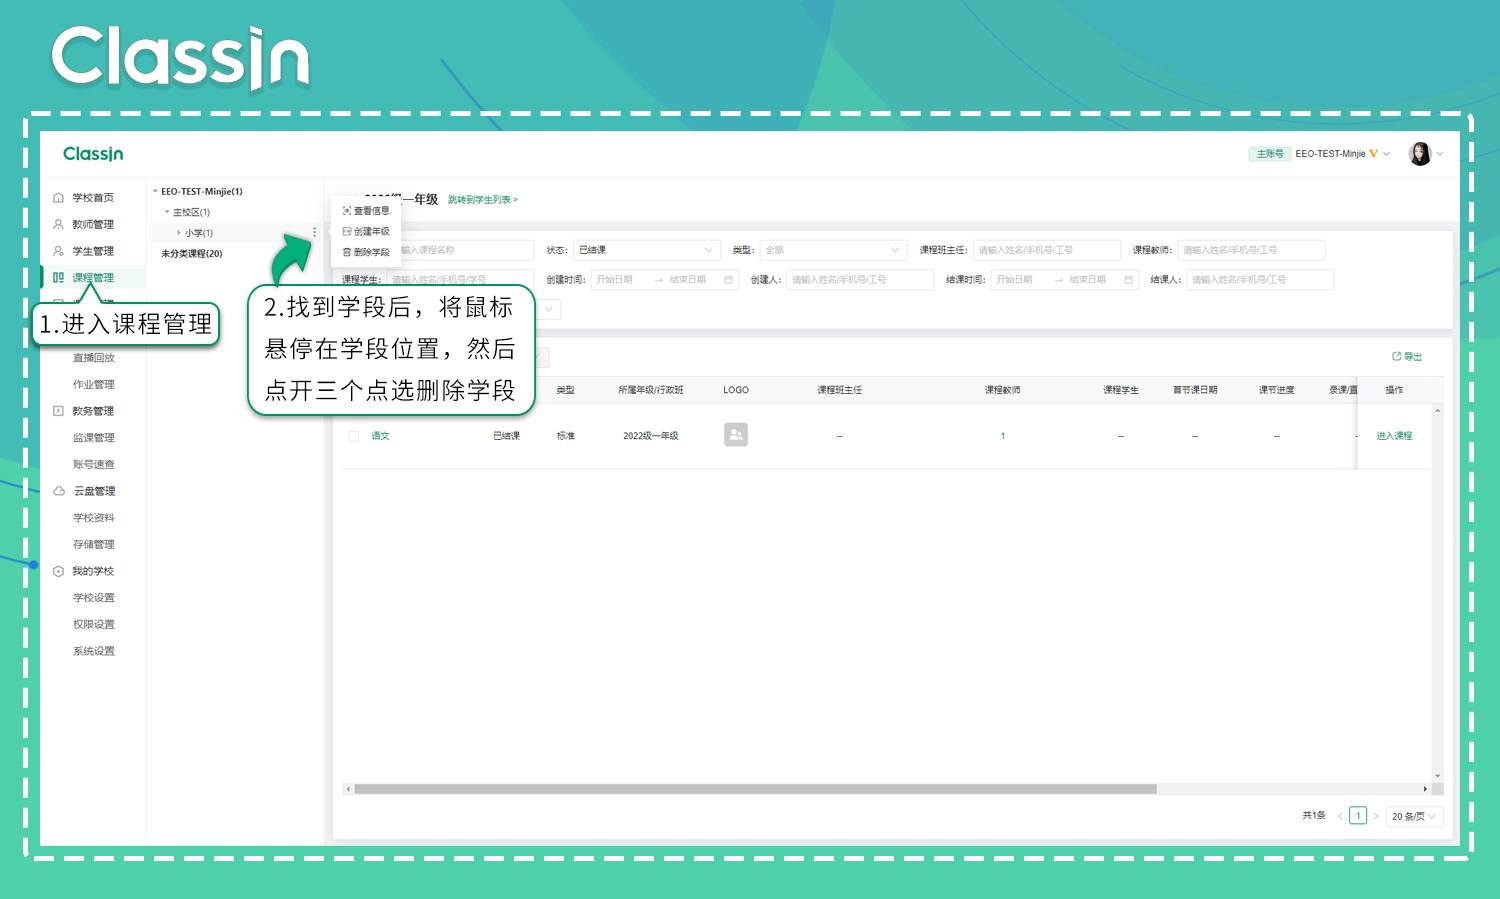Click the 跳转到学生列表 link
Image resolution: width=1500 pixels, height=899 pixels.
click(483, 200)
